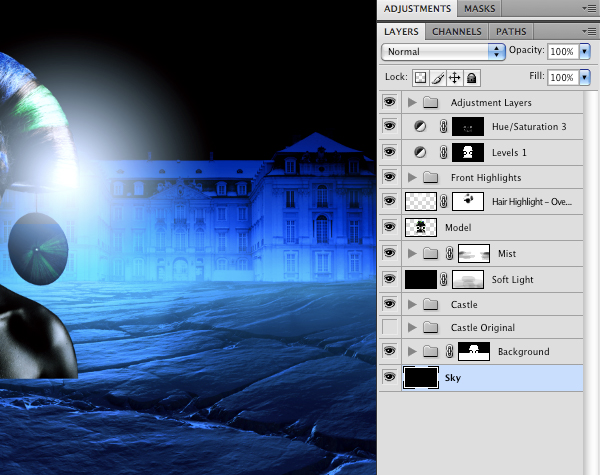The height and width of the screenshot is (475, 600).
Task: Click the lock transparent pixels icon
Action: [x=421, y=78]
